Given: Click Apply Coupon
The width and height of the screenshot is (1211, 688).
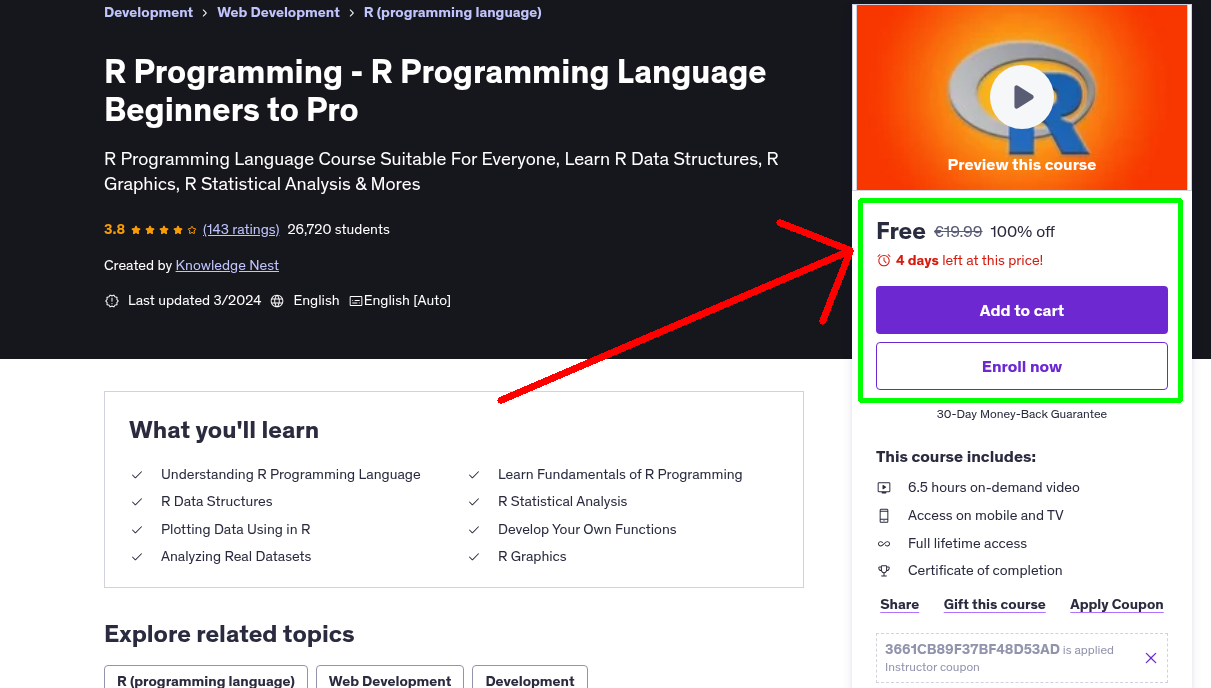Looking at the screenshot, I should (x=1116, y=604).
